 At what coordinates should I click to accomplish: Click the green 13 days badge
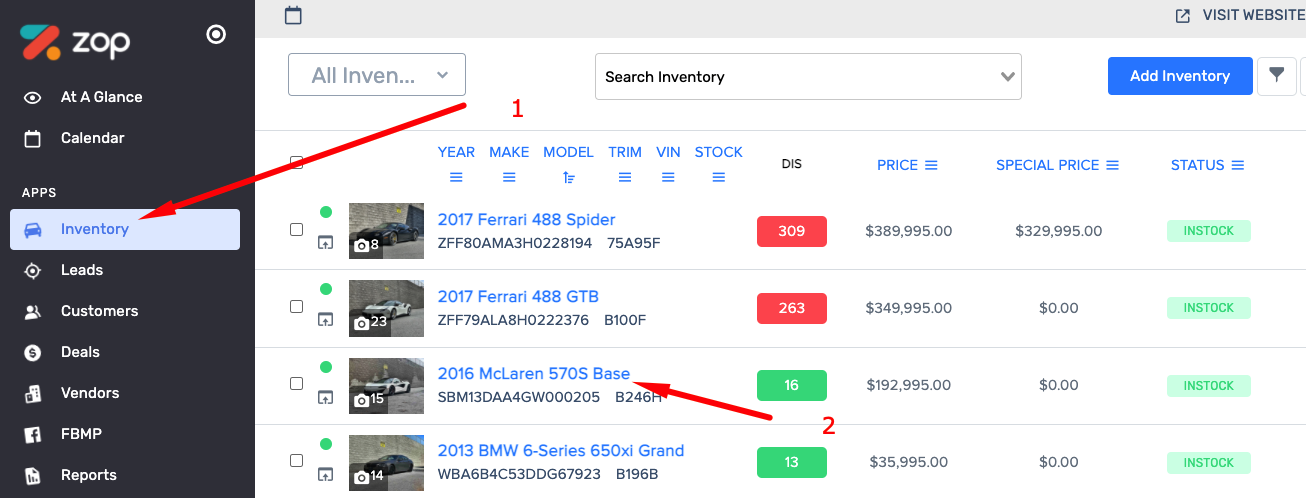coord(792,462)
